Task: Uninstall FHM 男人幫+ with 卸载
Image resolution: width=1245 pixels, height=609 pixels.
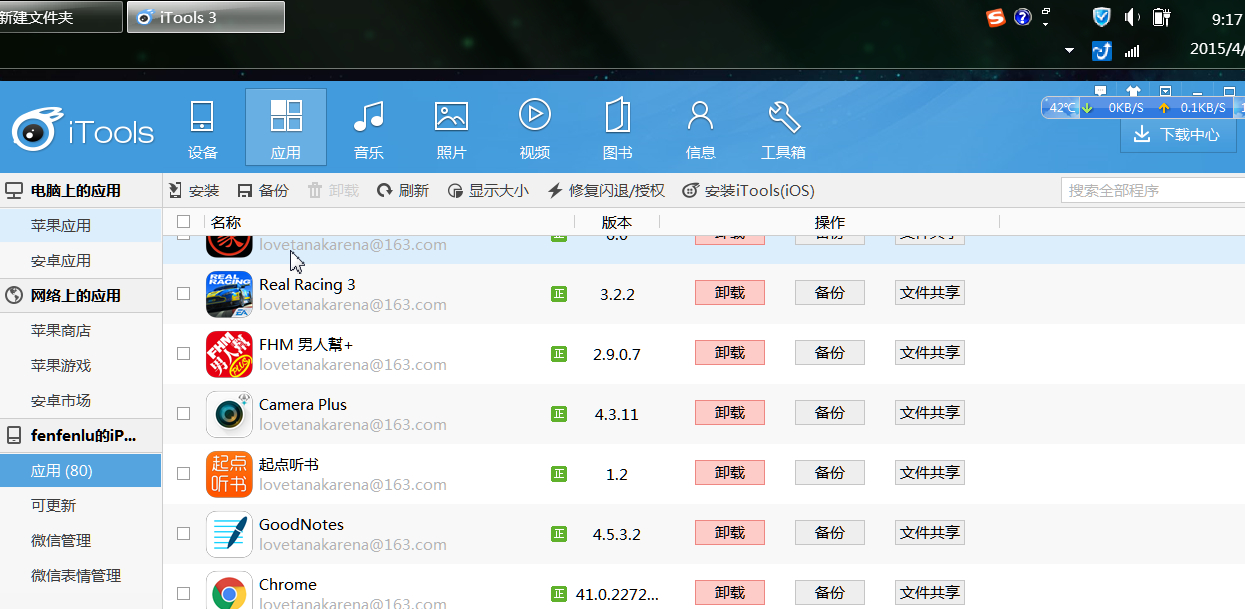Action: [730, 352]
